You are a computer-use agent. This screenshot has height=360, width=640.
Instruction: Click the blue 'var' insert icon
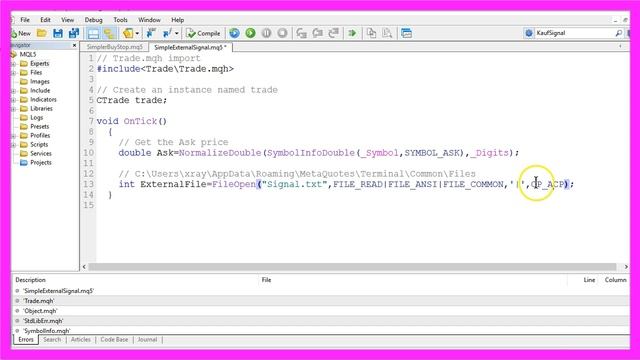151,33
